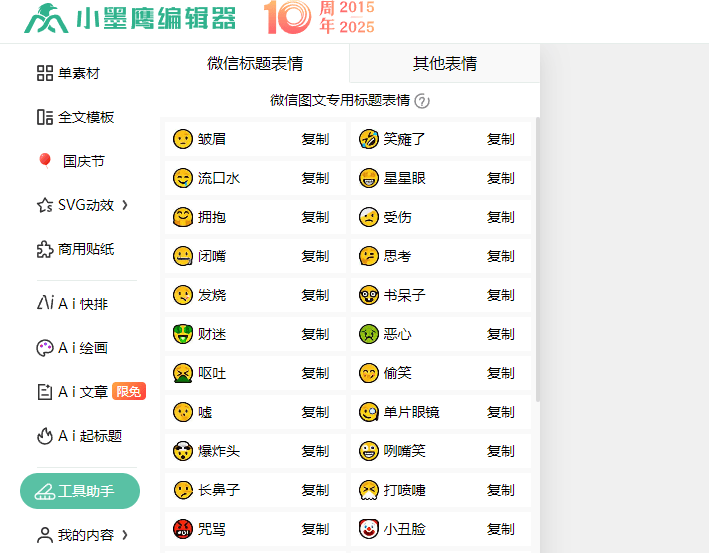Expand the SVG动效 submenu arrow
709x553 pixels.
[x=125, y=205]
